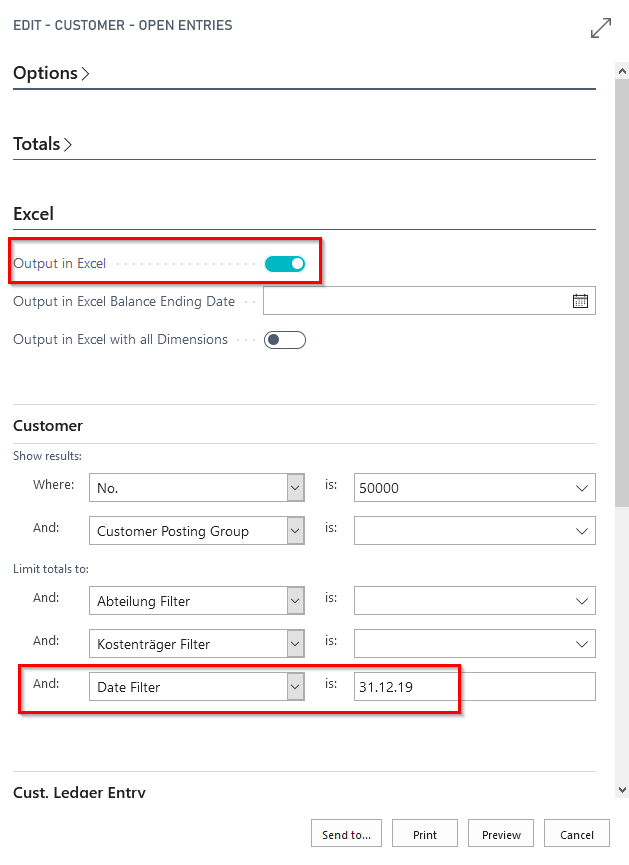Expand the Options section
Image resolution: width=629 pixels, height=865 pixels.
(x=52, y=73)
